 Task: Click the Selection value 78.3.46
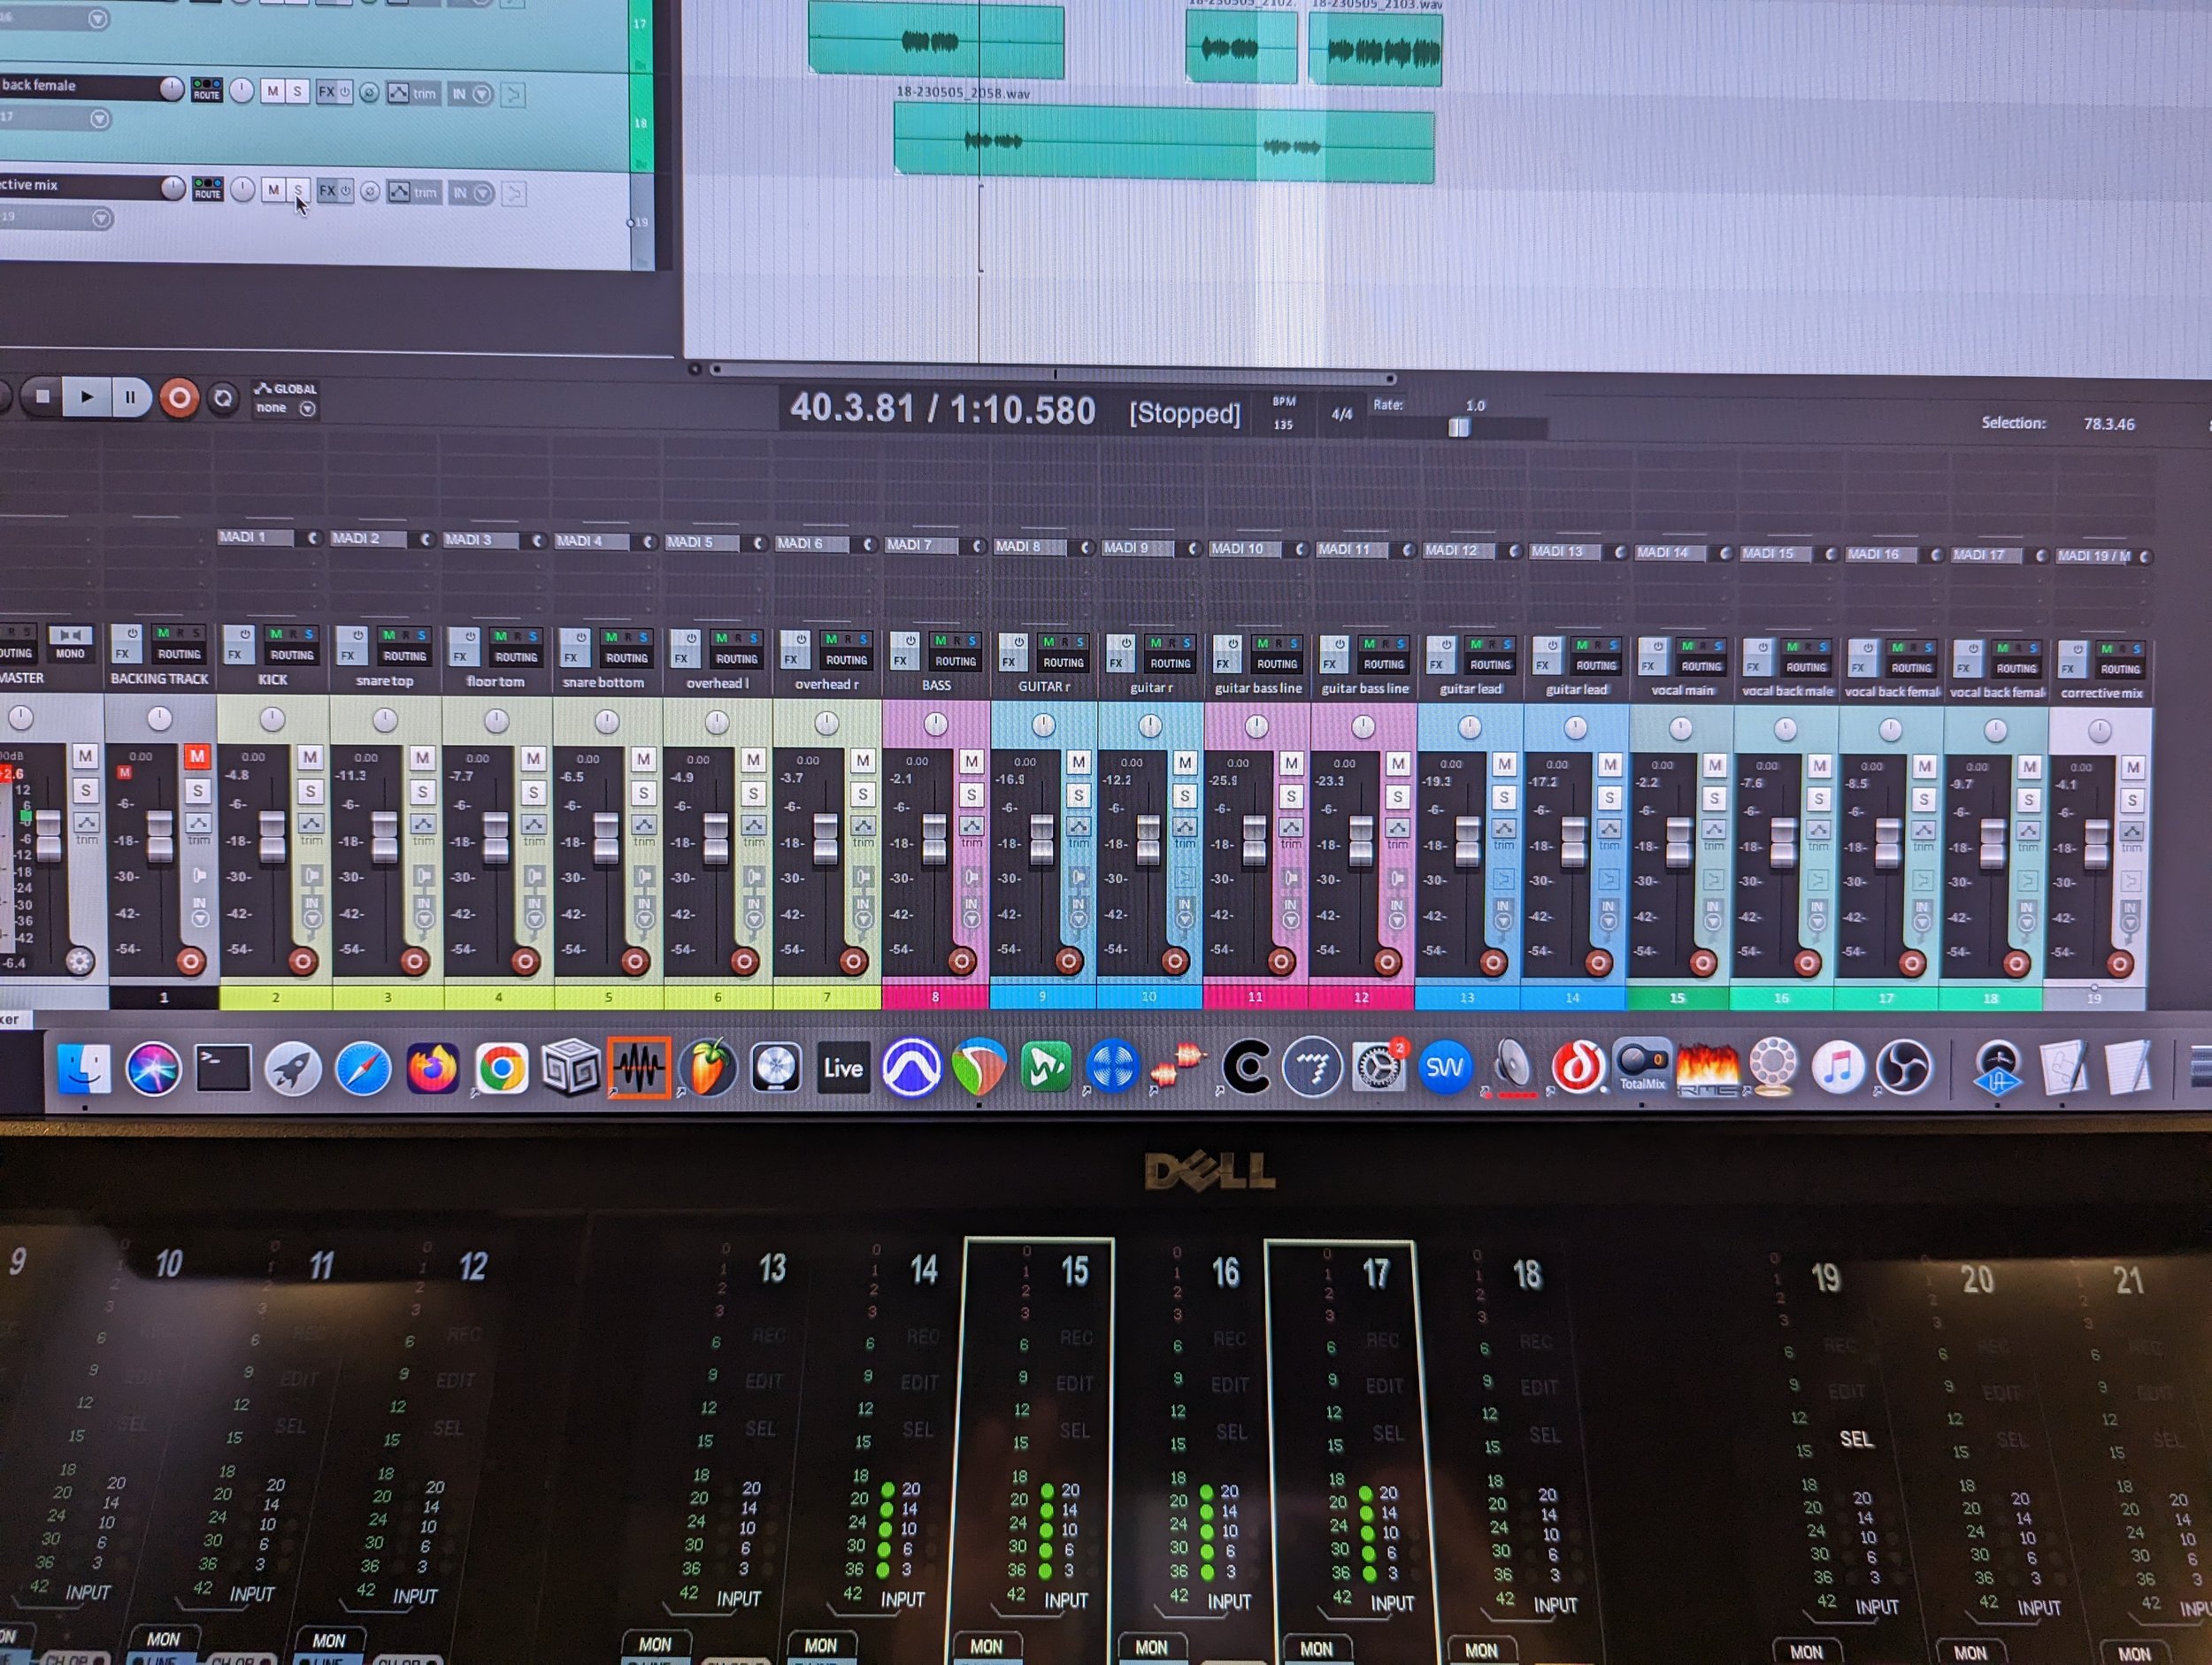(2108, 424)
